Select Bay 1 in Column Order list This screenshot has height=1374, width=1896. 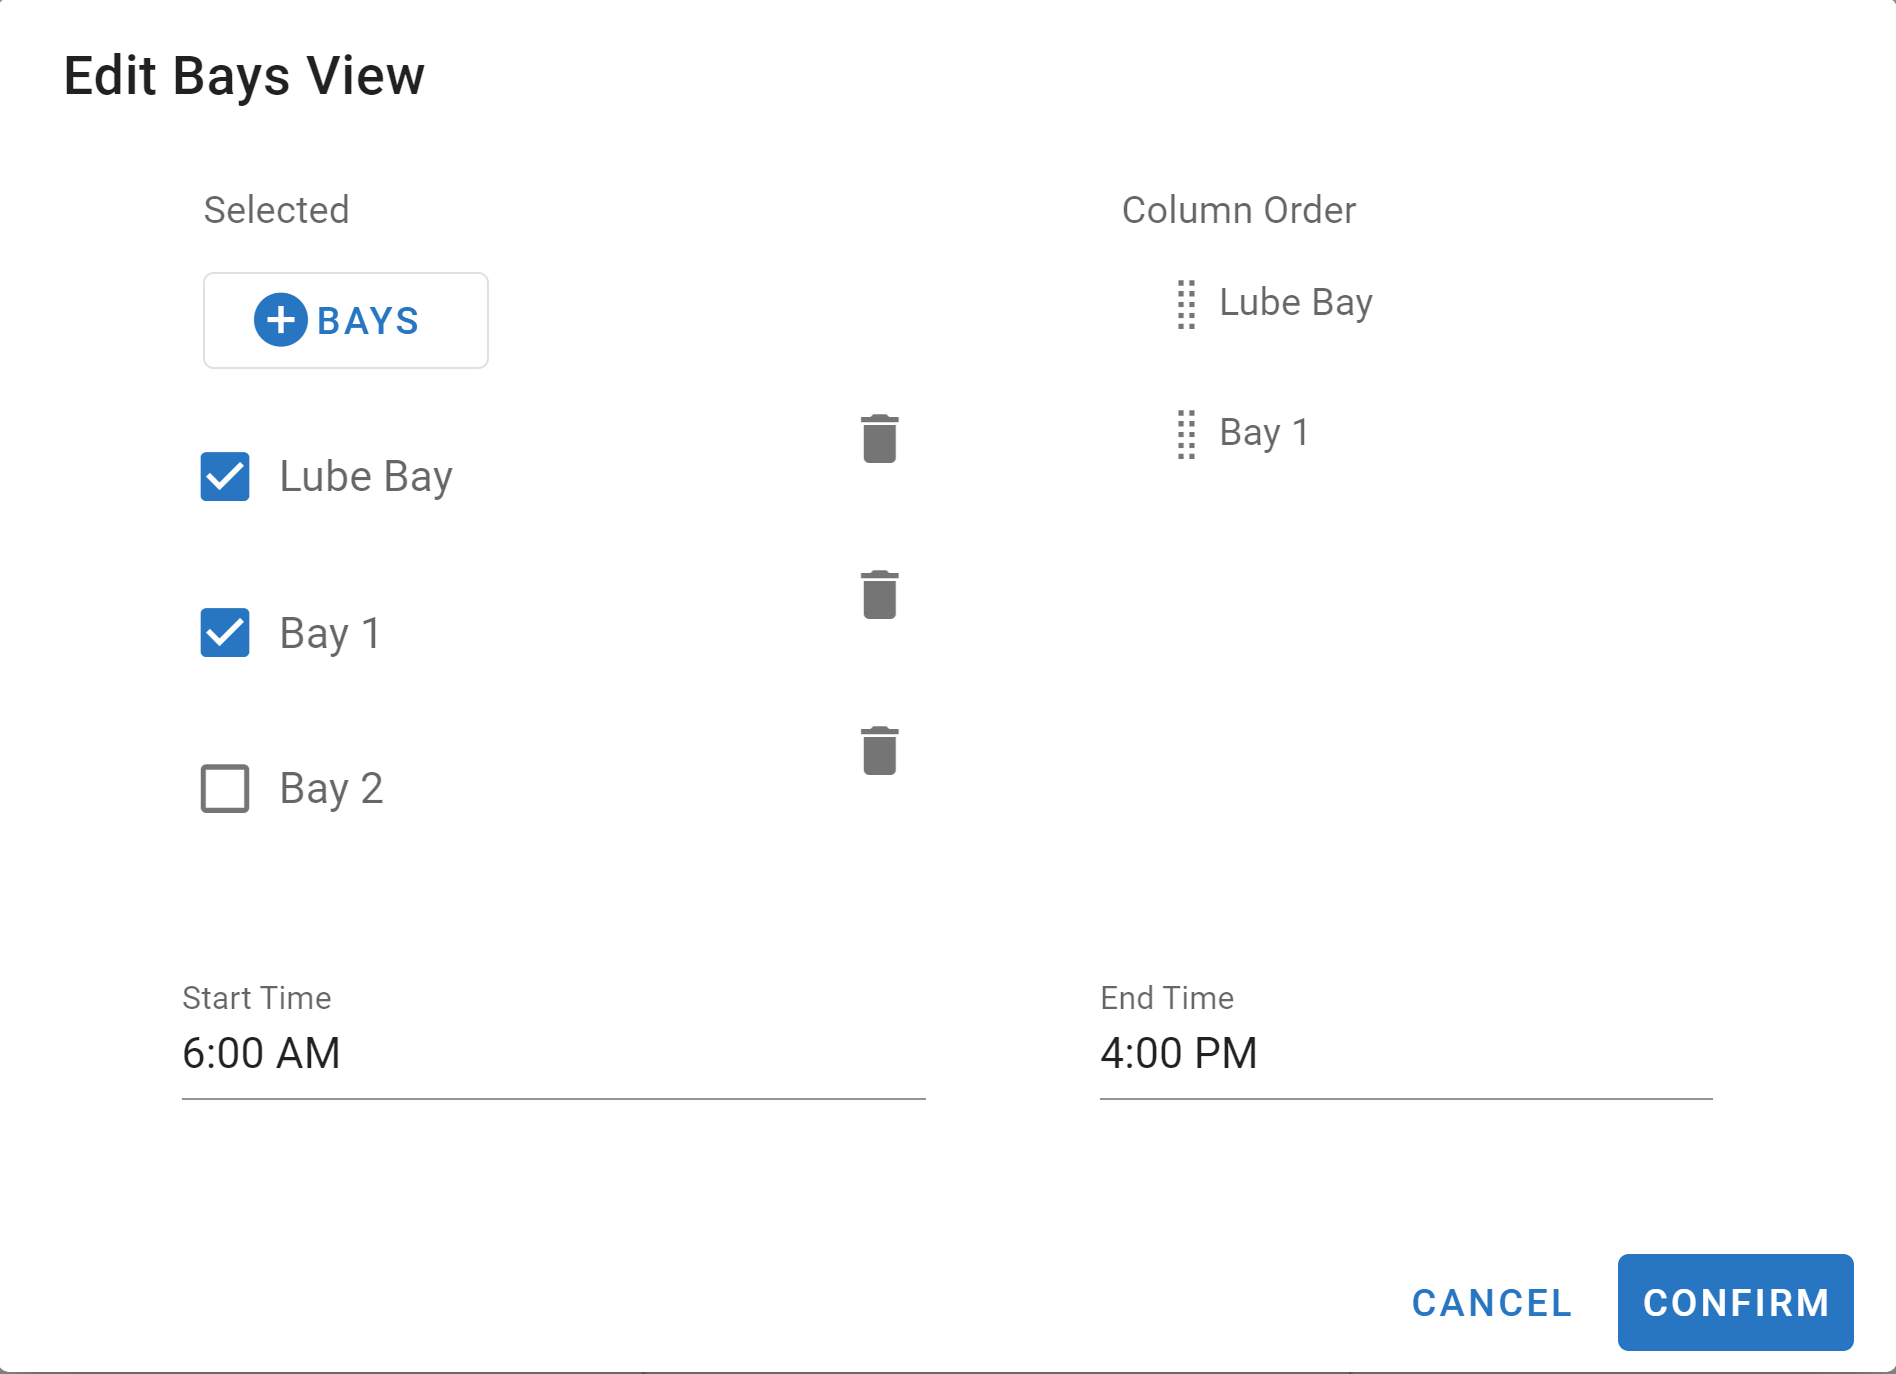coord(1263,432)
